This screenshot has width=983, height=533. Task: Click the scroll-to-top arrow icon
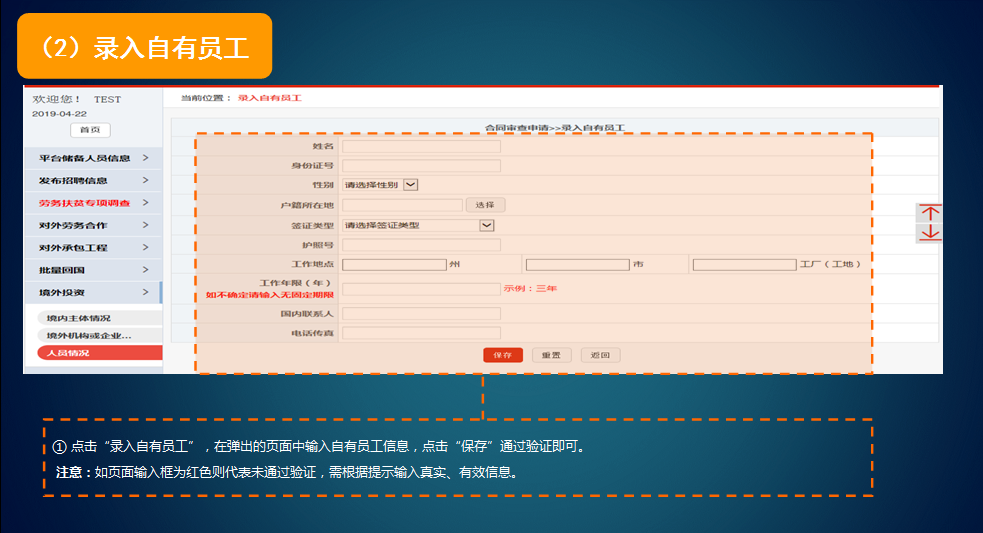point(930,213)
